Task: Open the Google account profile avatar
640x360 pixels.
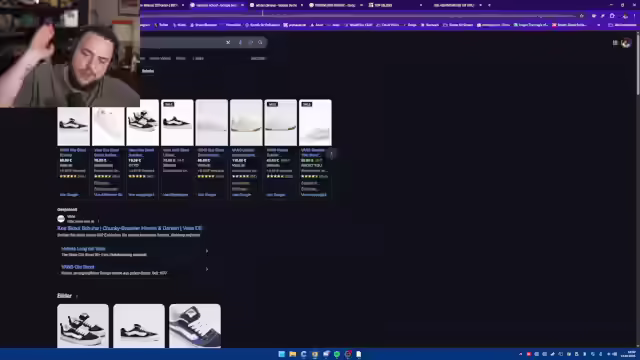Action: point(626,43)
